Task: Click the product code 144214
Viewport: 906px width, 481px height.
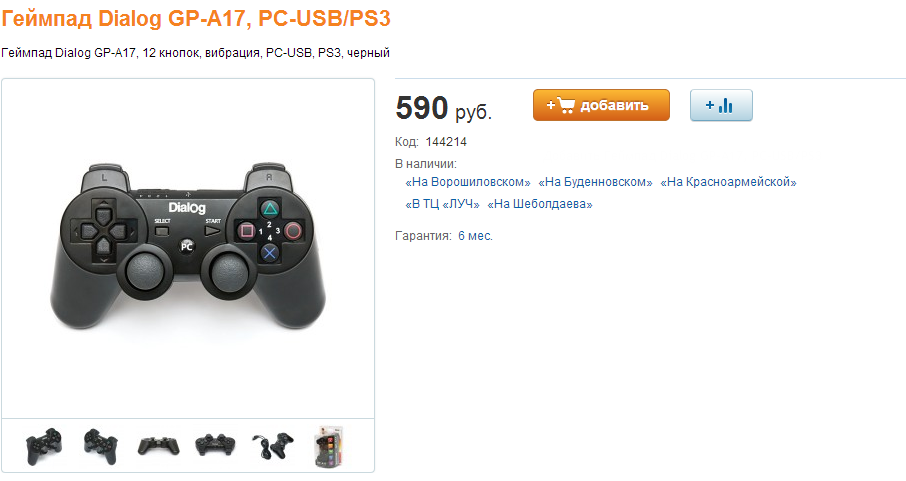Action: (446, 142)
